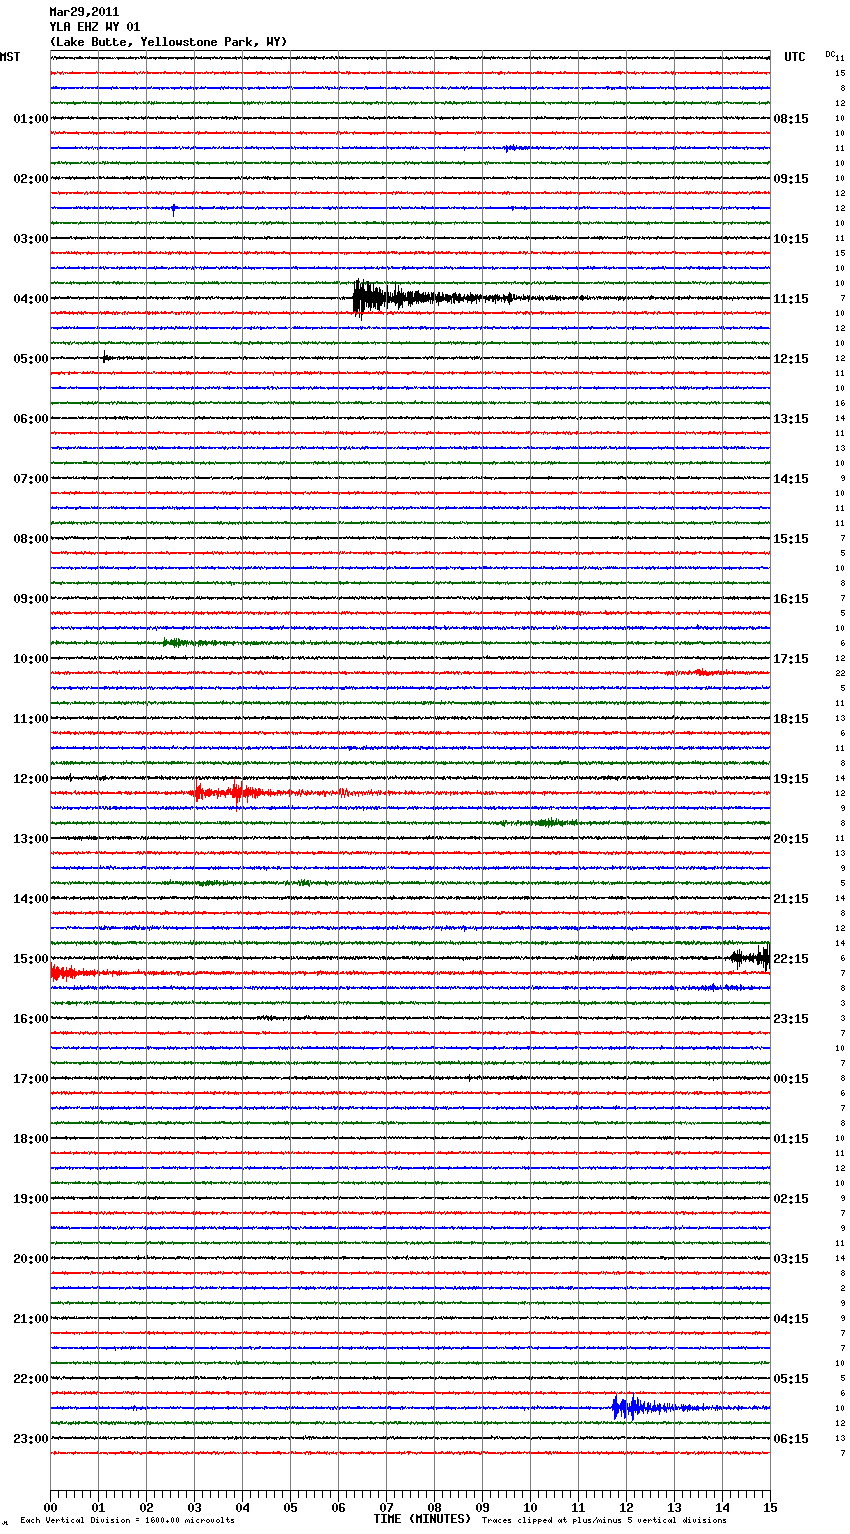
Task: Click the faint red event near minute 13 below 10:00
Action: (x=700, y=672)
